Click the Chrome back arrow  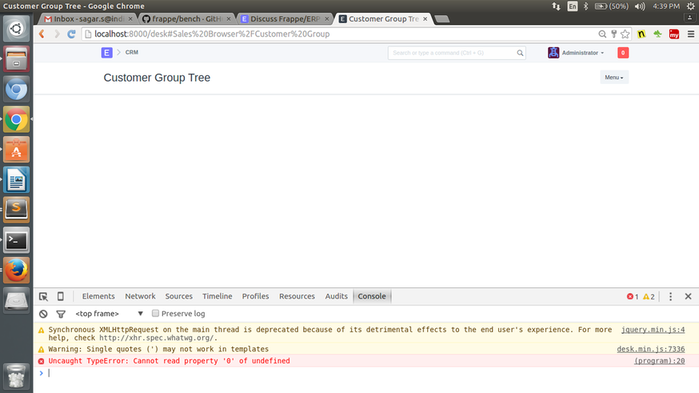tap(42, 34)
